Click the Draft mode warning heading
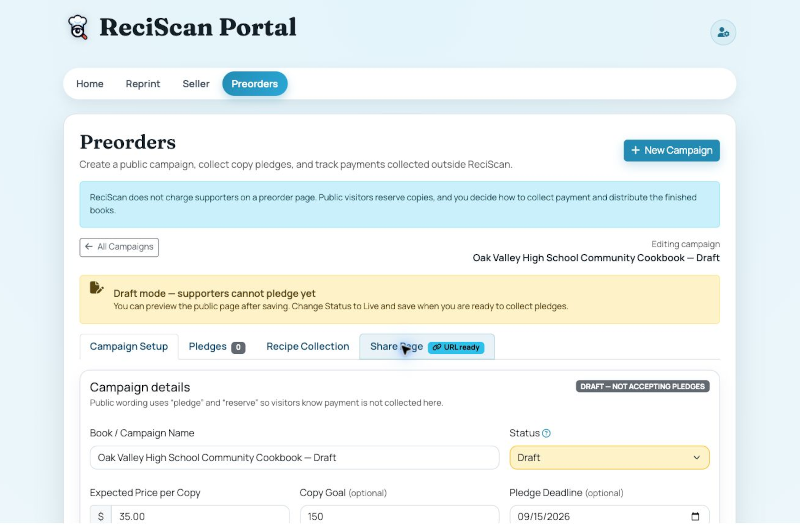This screenshot has width=800, height=525. coord(214,293)
